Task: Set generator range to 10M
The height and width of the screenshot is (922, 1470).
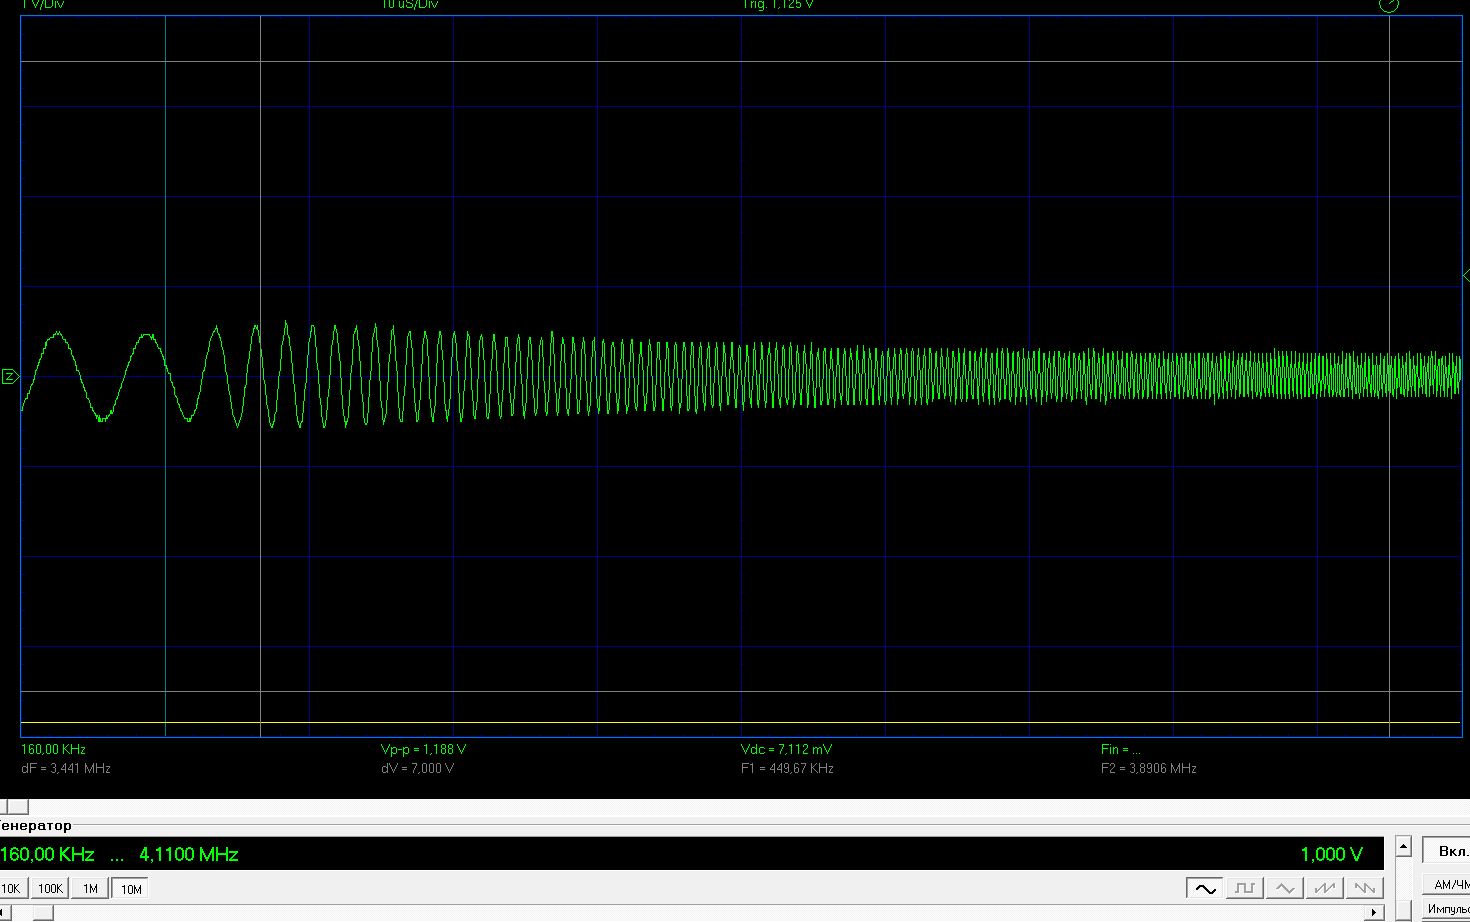Action: click(131, 889)
